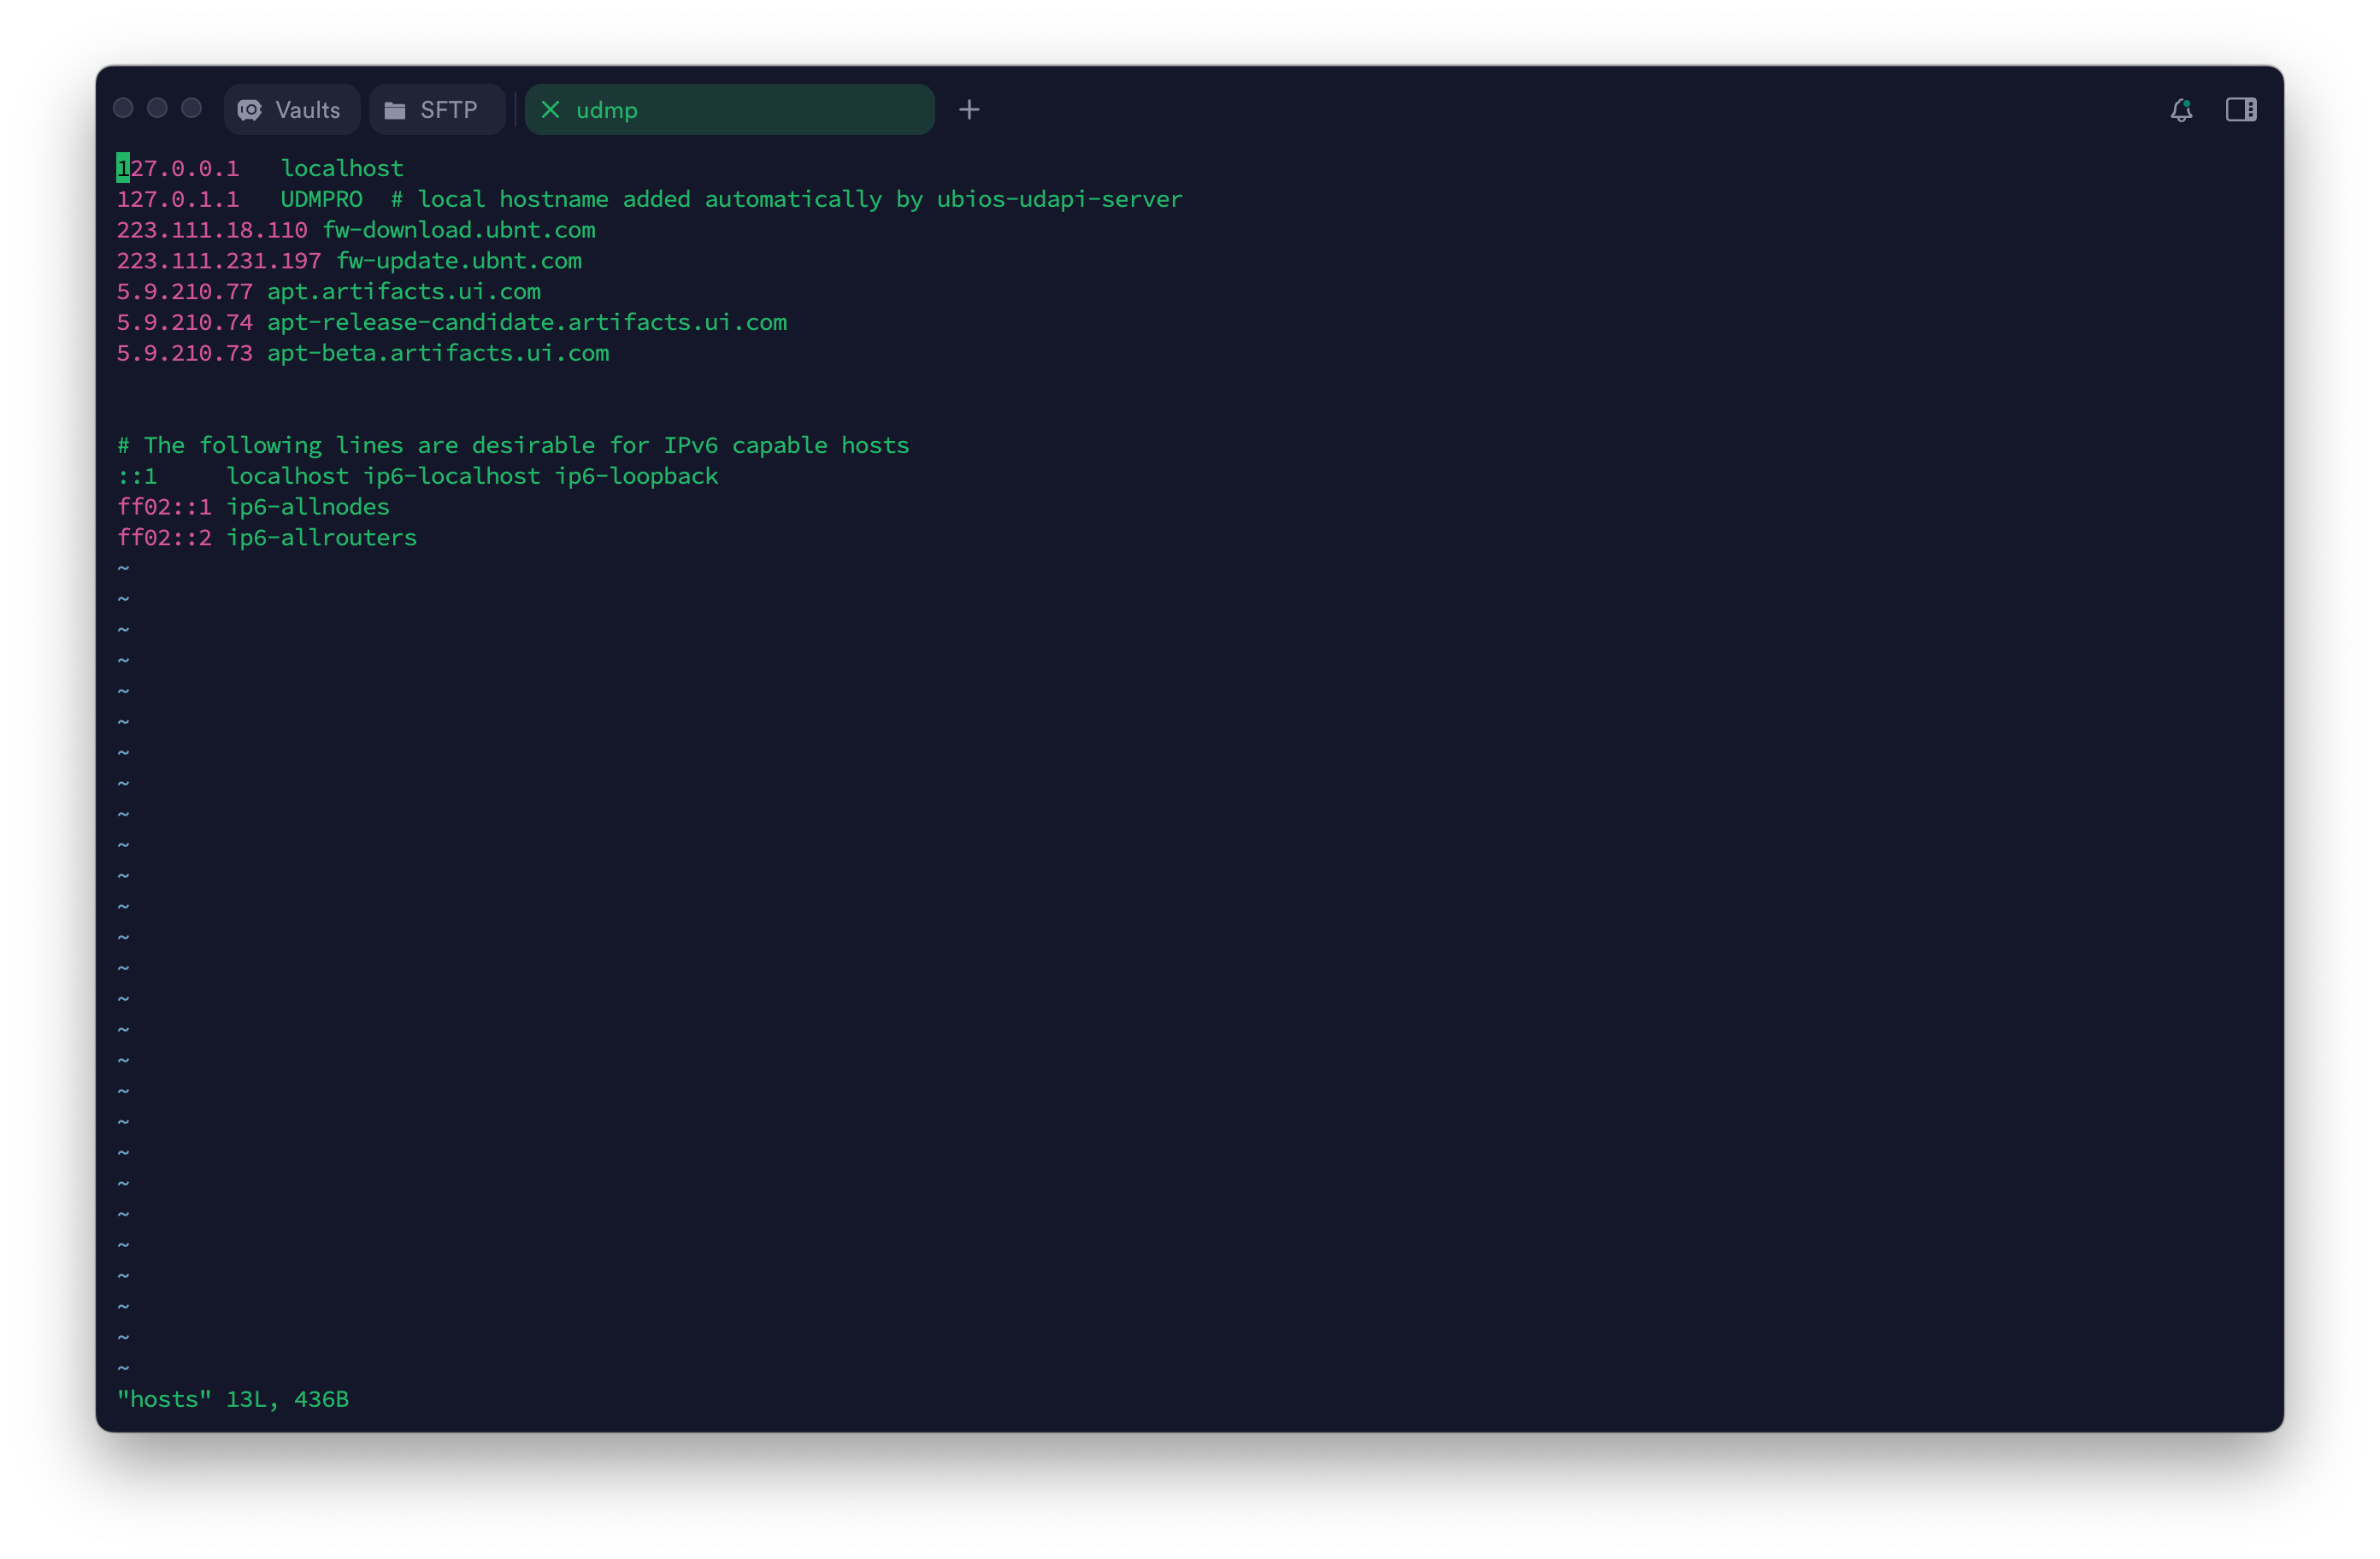Click the IPv6 capable hosts comment
The image size is (2380, 1559).
point(512,445)
